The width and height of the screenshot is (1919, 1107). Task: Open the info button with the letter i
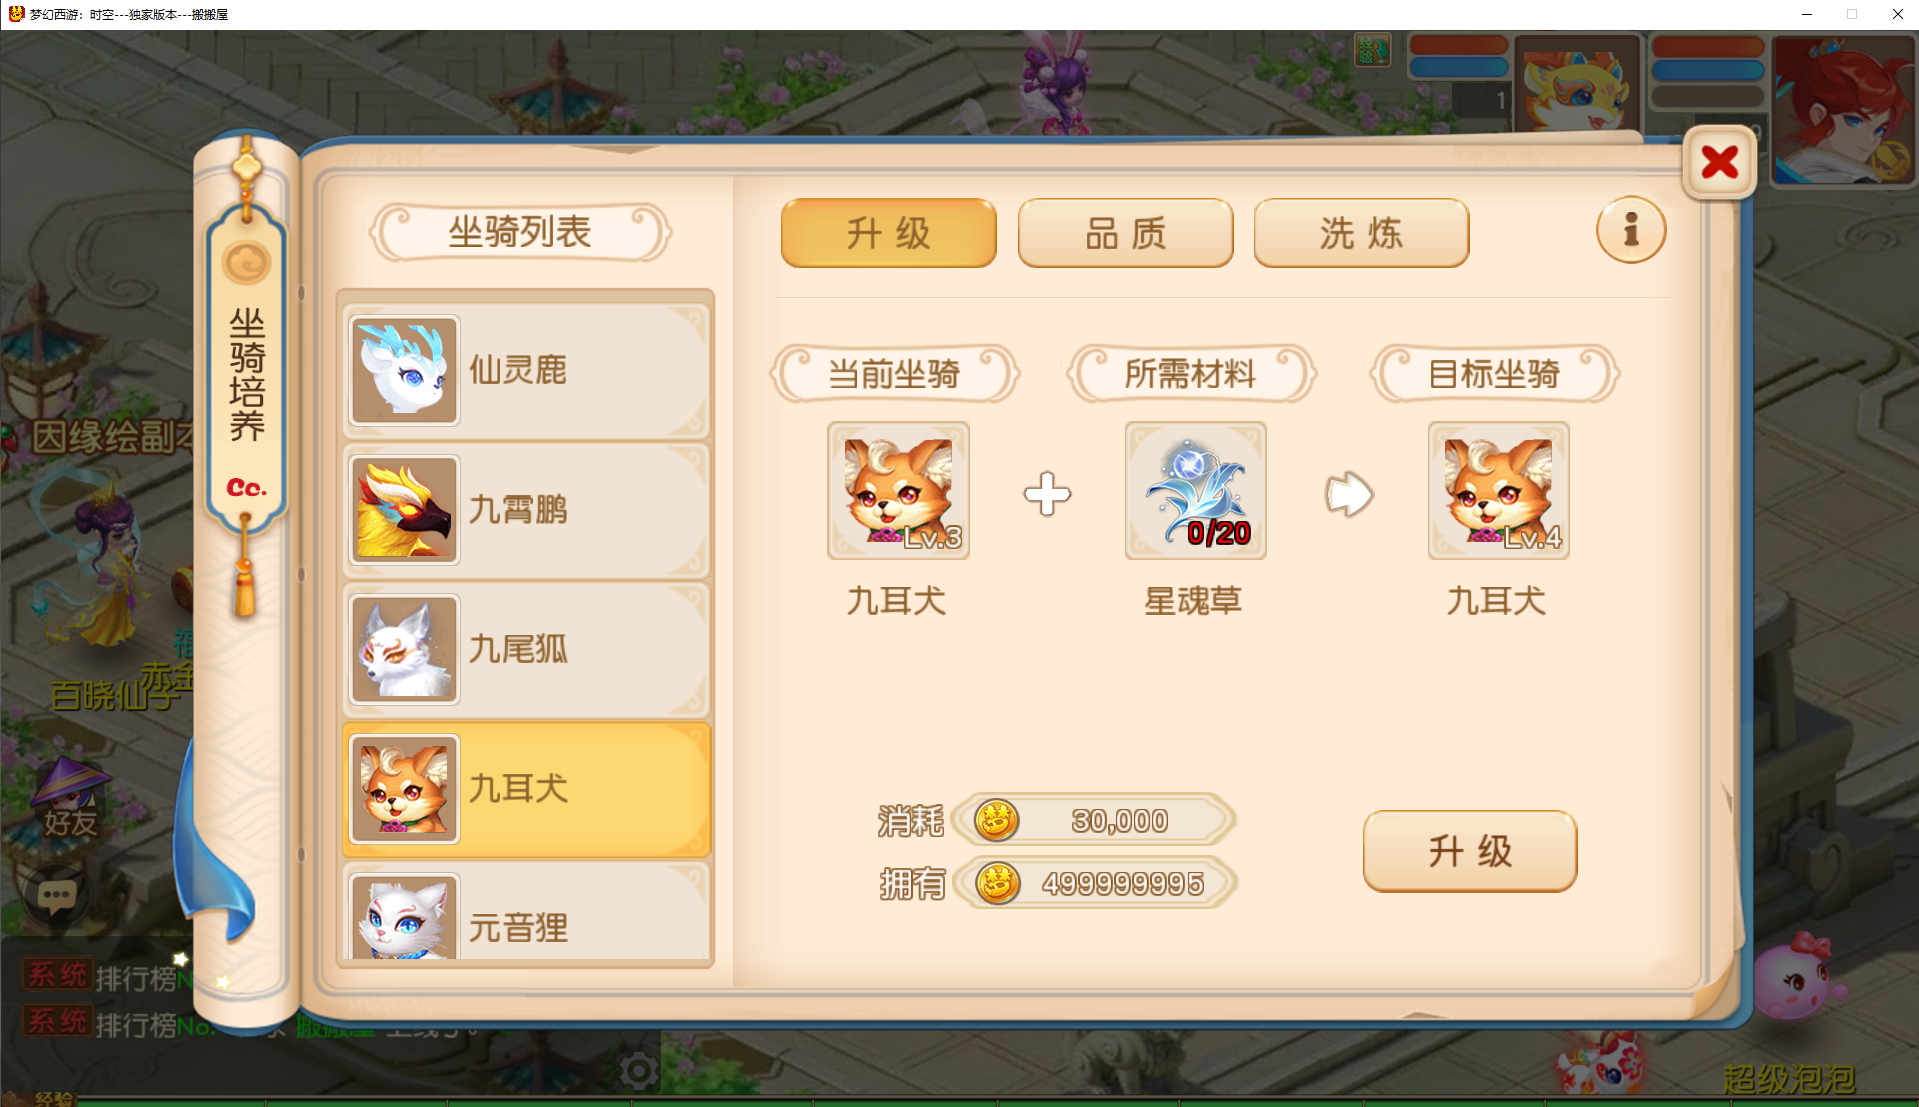pos(1630,230)
